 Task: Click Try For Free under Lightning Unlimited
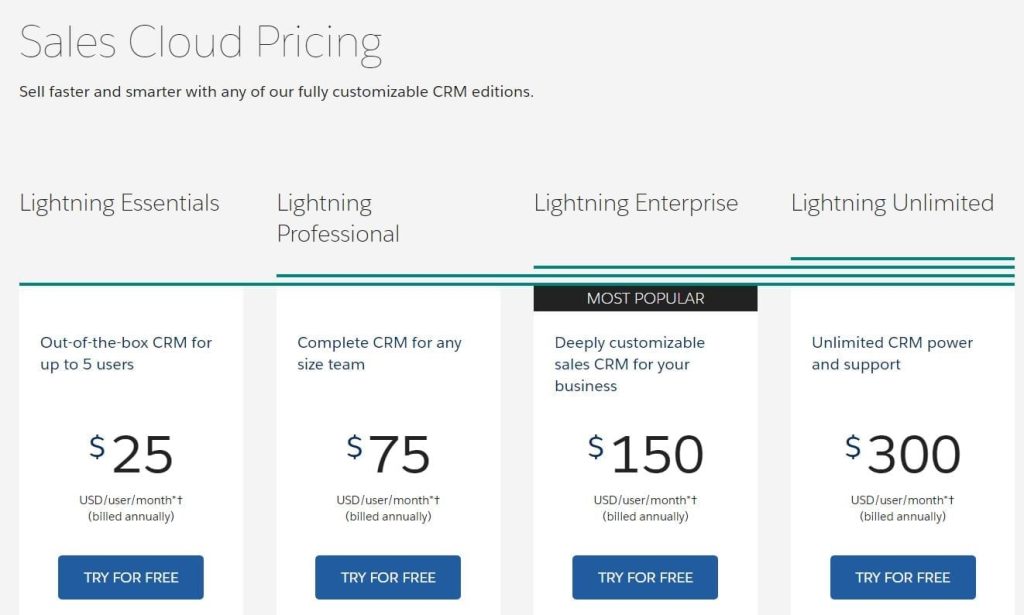[903, 577]
